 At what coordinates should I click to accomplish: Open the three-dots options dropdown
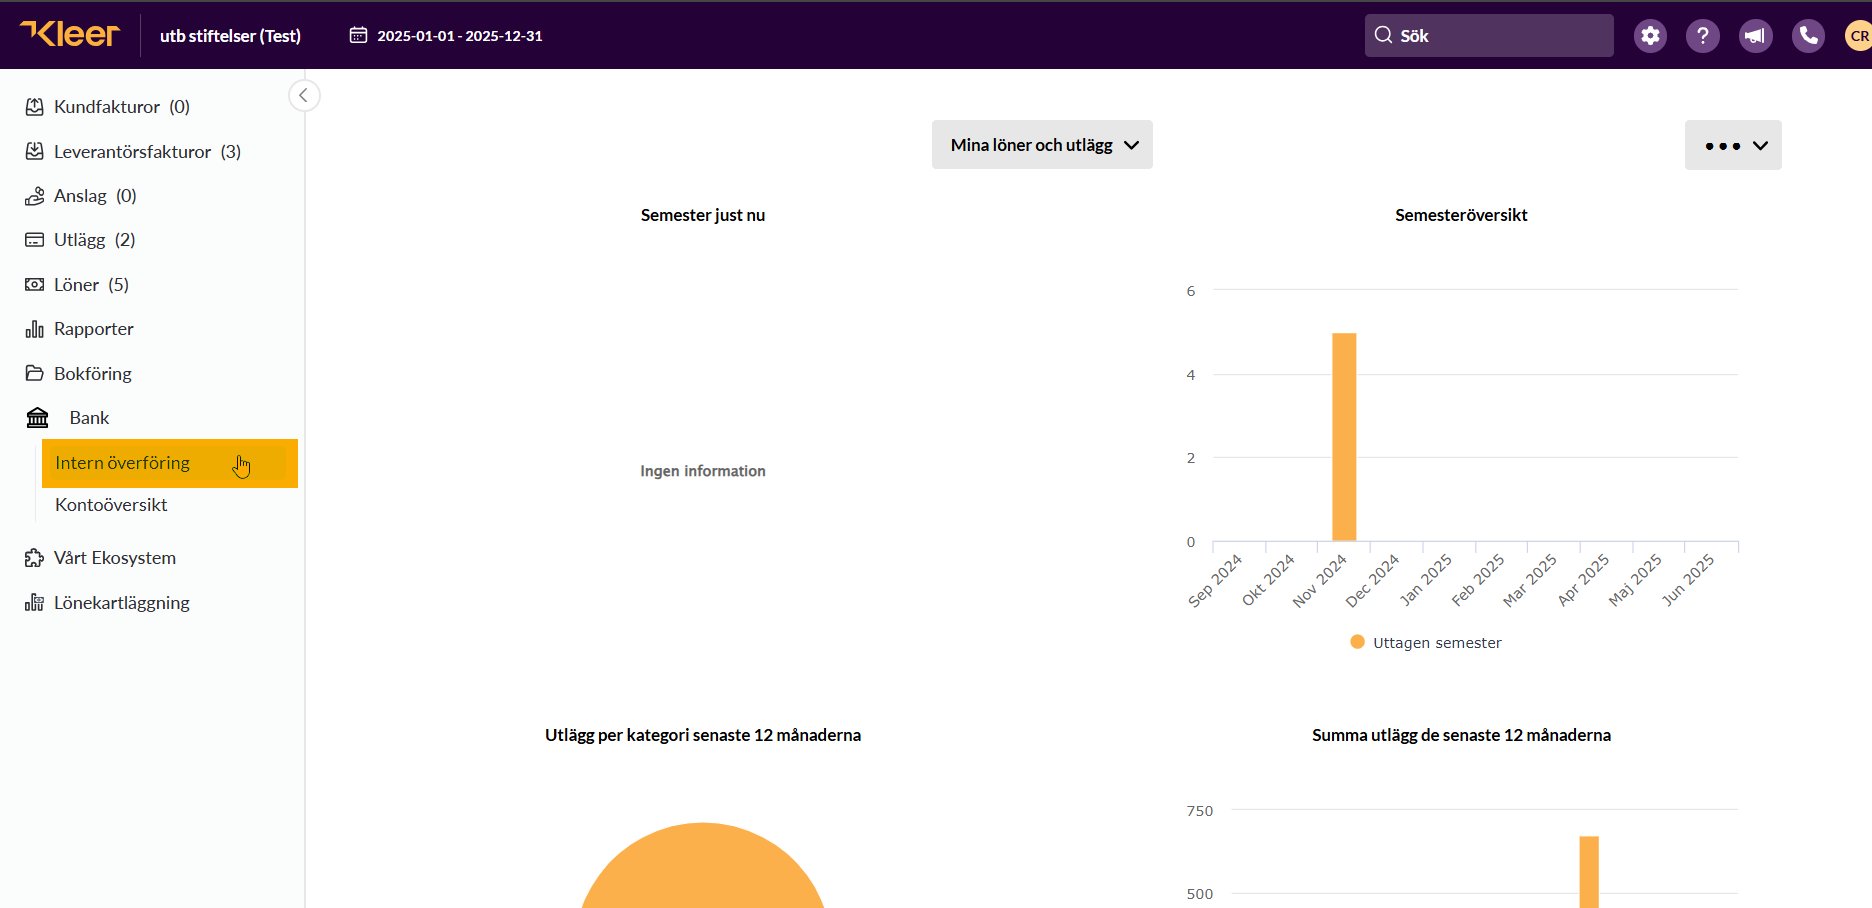(1733, 145)
